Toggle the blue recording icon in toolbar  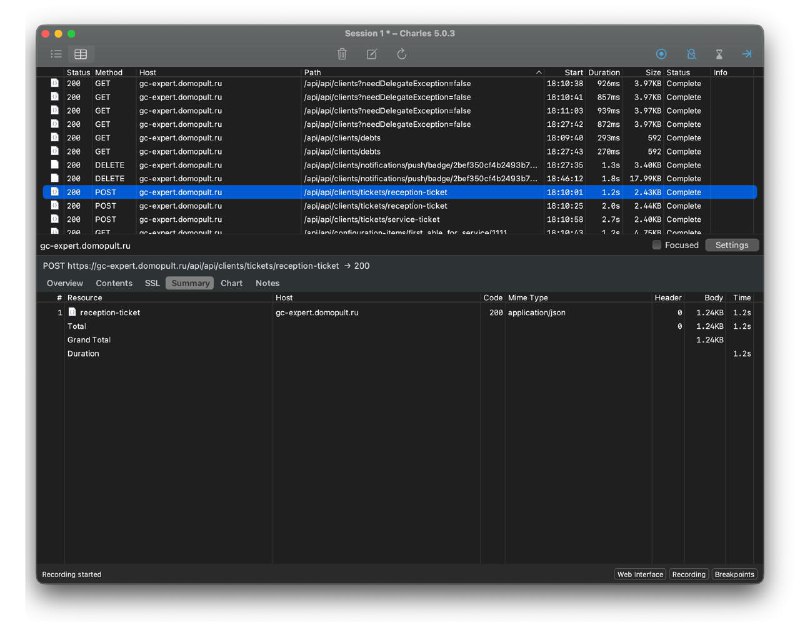pos(661,54)
